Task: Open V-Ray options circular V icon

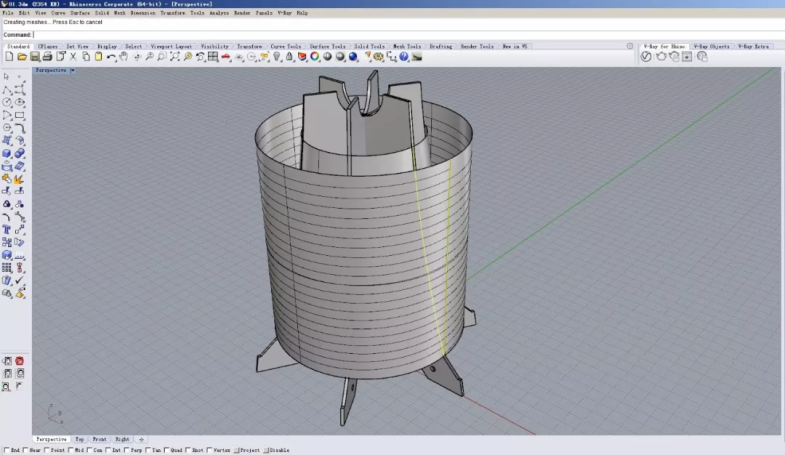Action: click(x=646, y=57)
